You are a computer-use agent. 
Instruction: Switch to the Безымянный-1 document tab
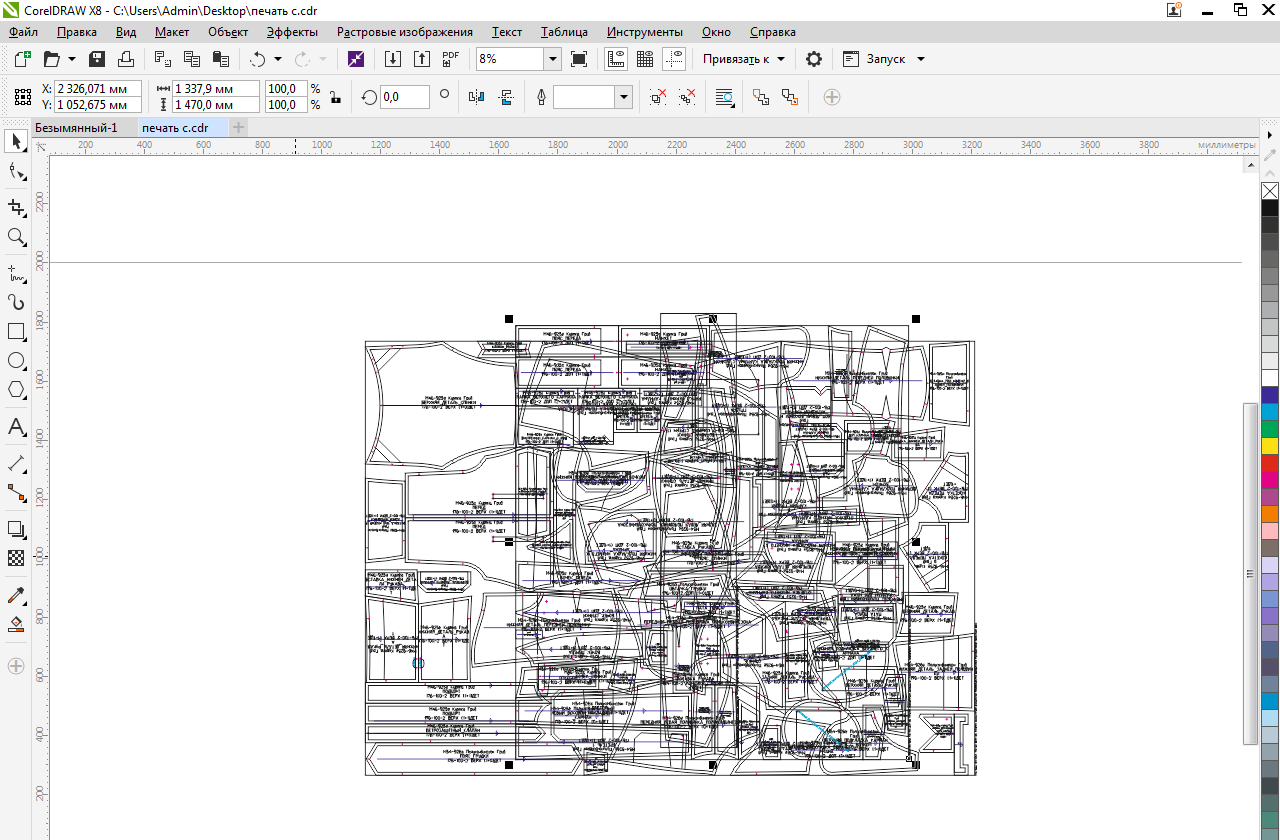pyautogui.click(x=76, y=127)
